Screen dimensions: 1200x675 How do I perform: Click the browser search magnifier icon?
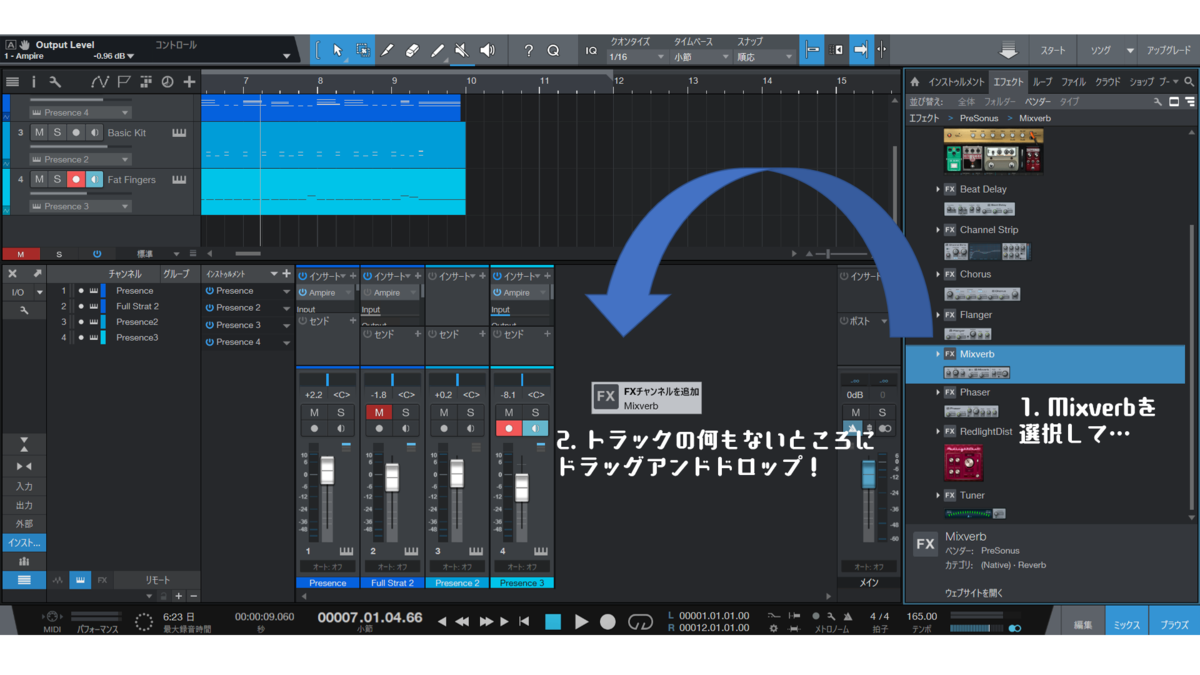1189,82
